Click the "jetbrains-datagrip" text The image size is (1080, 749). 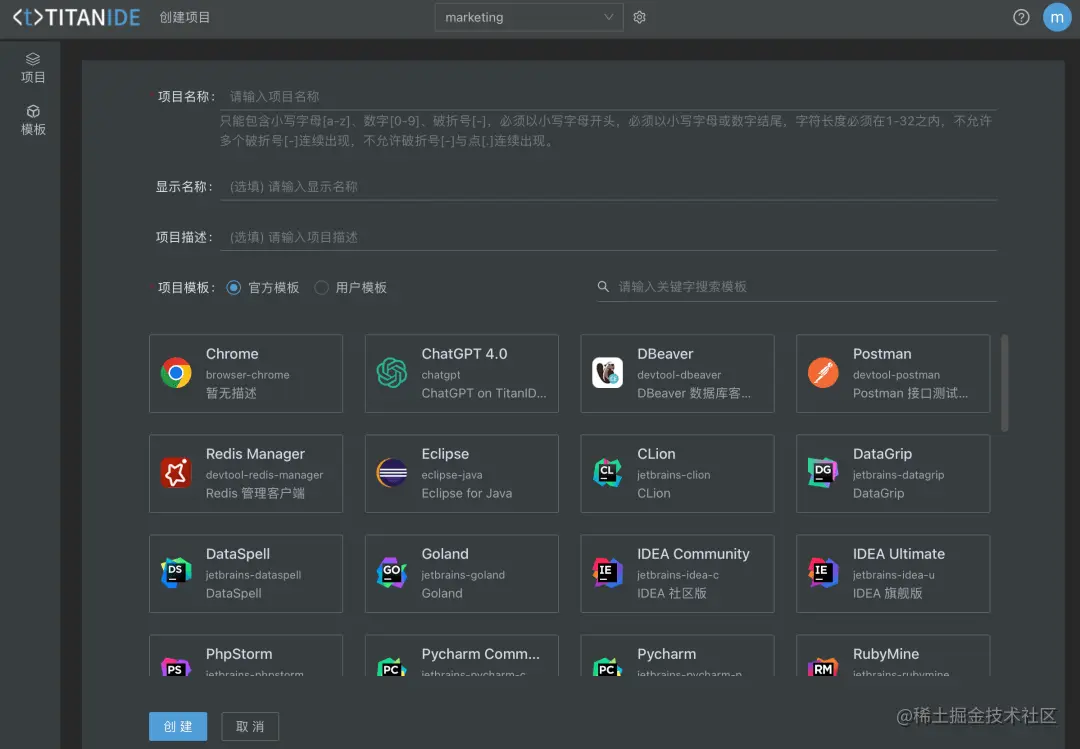(898, 475)
